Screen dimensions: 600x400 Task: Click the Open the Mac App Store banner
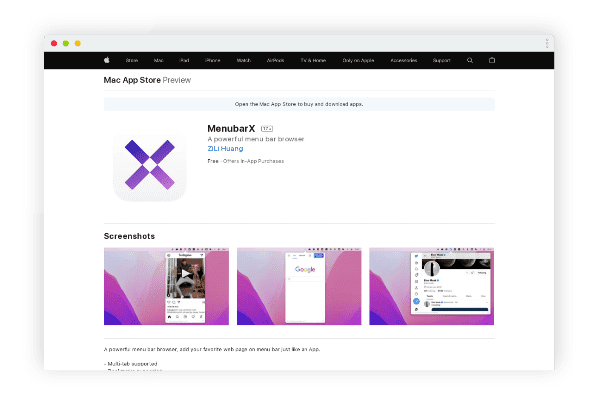click(299, 104)
